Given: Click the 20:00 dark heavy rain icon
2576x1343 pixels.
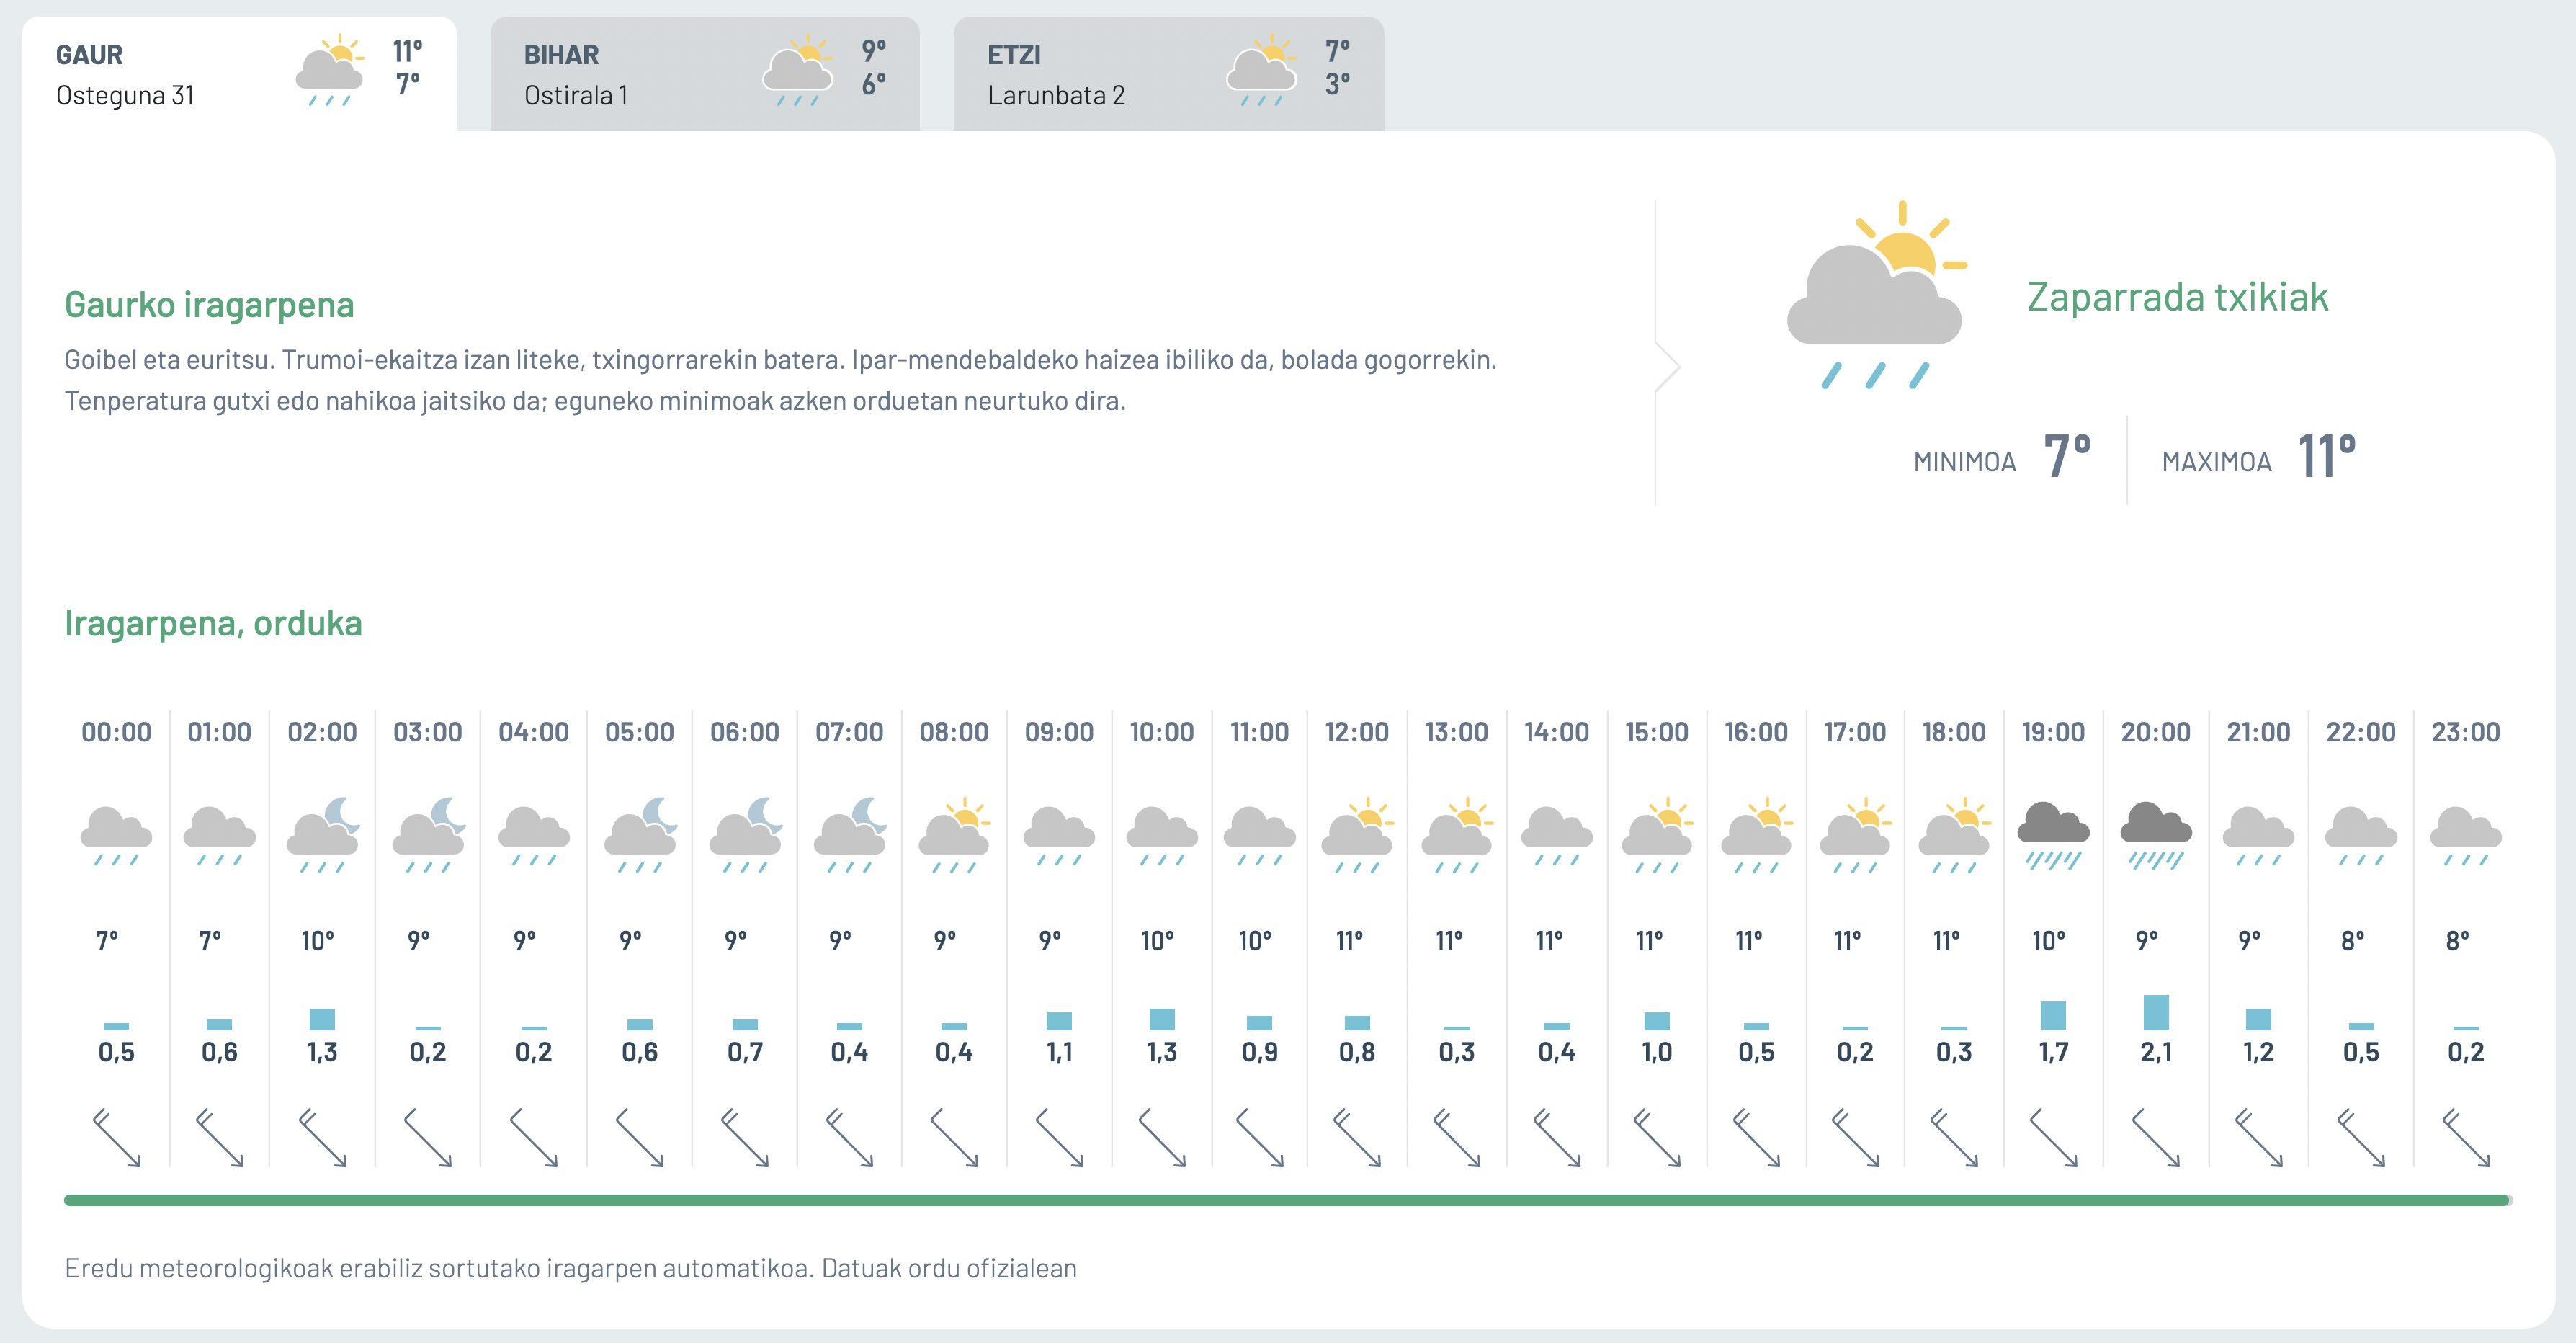Looking at the screenshot, I should (2156, 835).
